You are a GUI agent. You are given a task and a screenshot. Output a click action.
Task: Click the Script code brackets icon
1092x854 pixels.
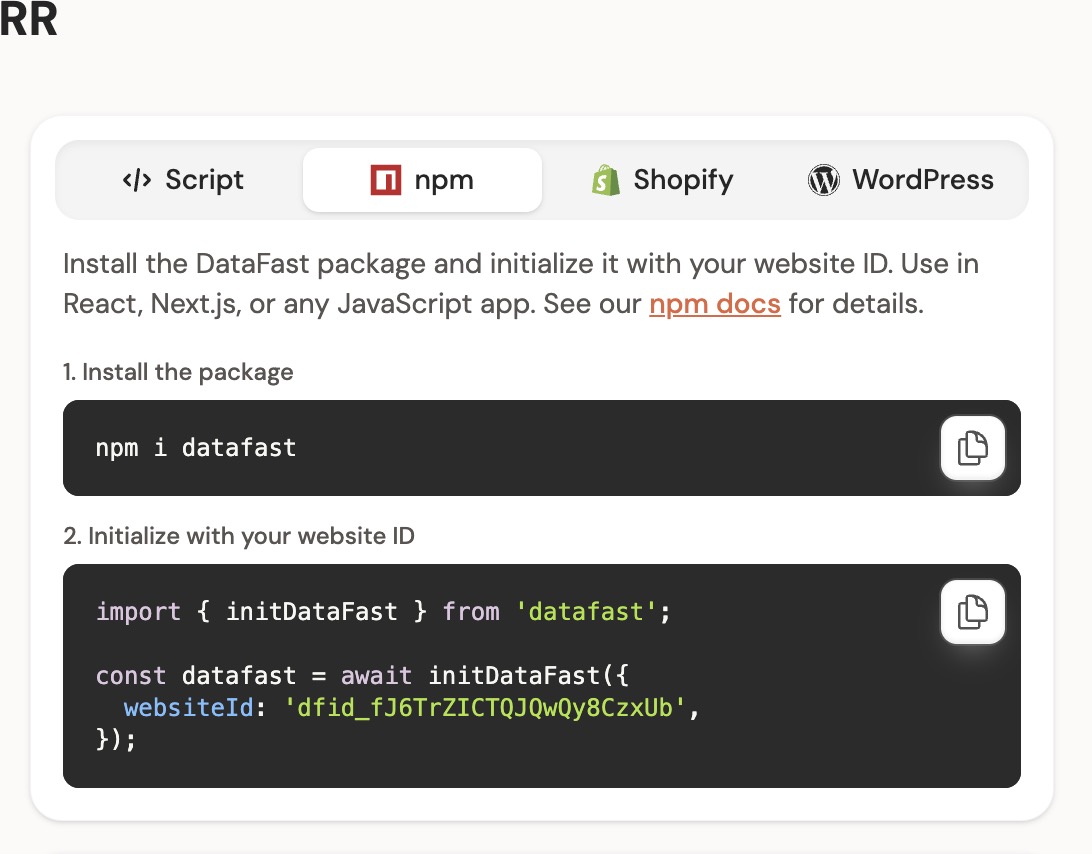click(136, 180)
